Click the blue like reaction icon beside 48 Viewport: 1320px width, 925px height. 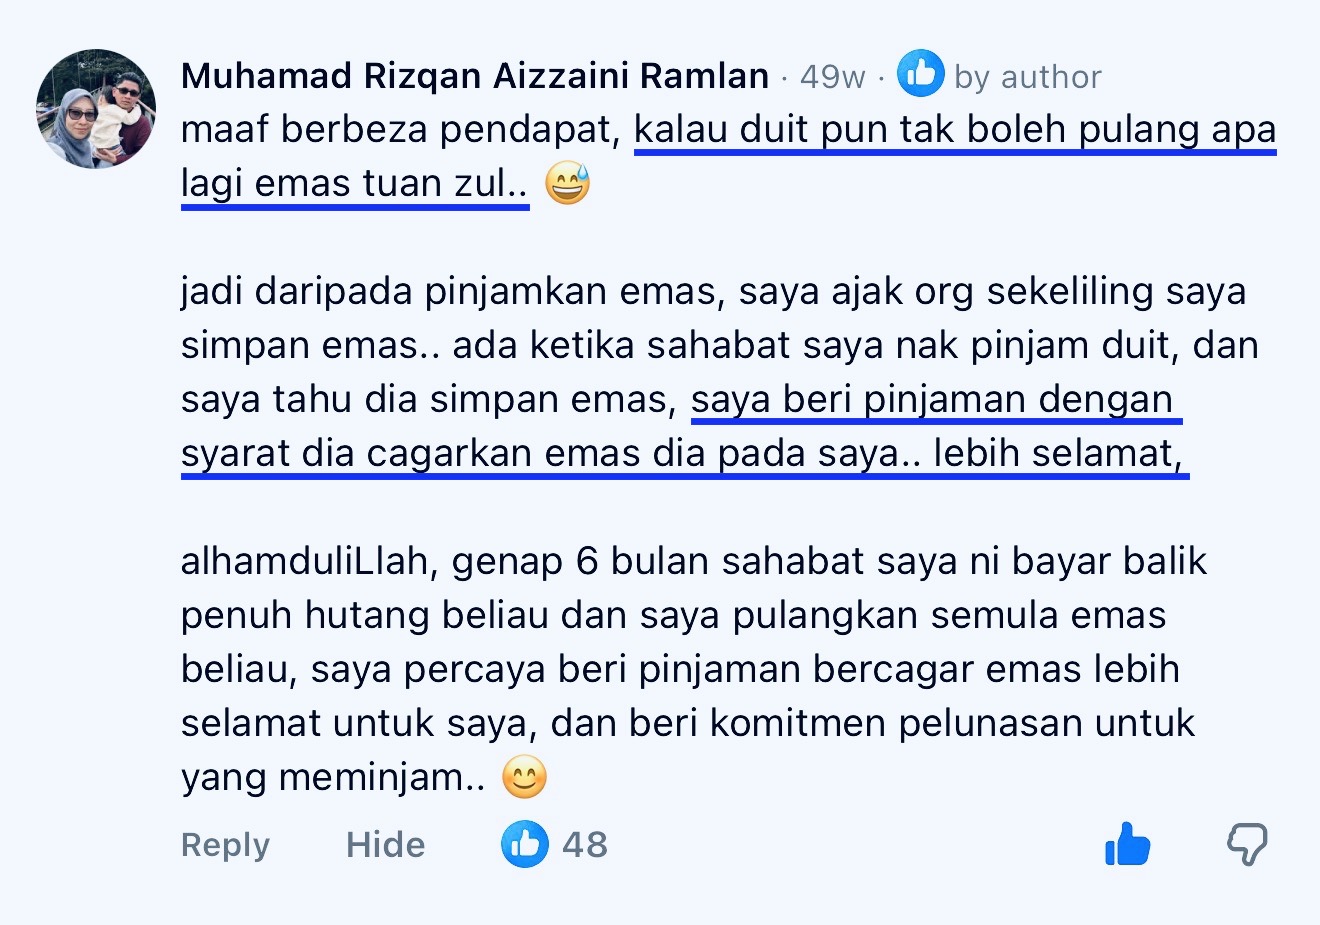point(525,843)
